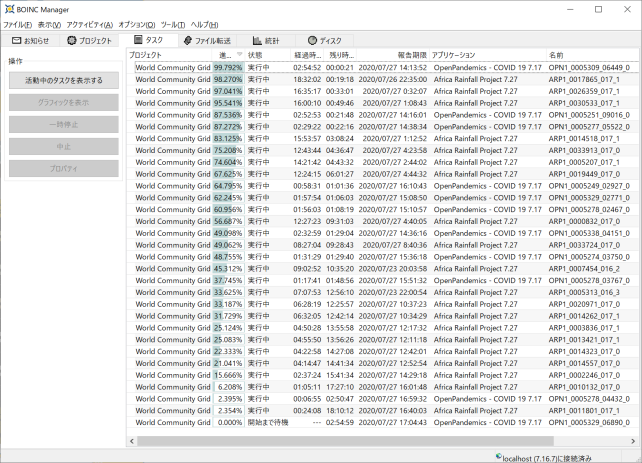This screenshot has height=463, width=642.
Task: Sort by the 報告期限 column header
Action: (393, 55)
